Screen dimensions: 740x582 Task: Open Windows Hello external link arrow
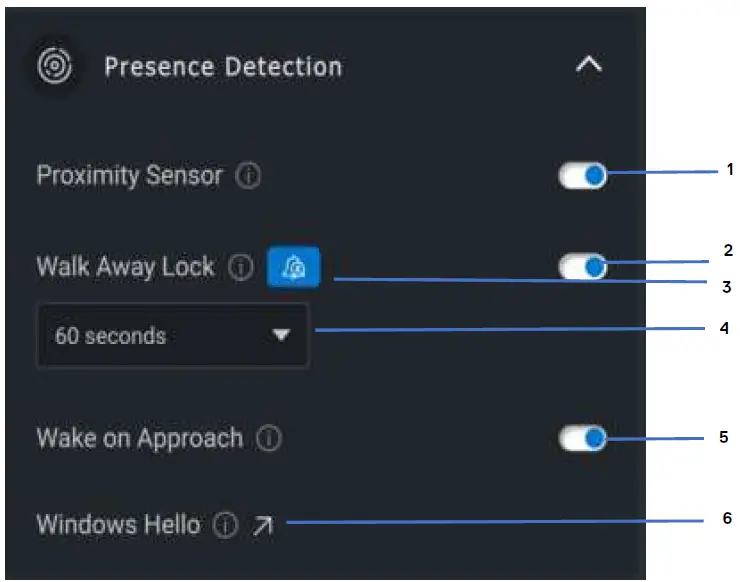click(x=262, y=525)
